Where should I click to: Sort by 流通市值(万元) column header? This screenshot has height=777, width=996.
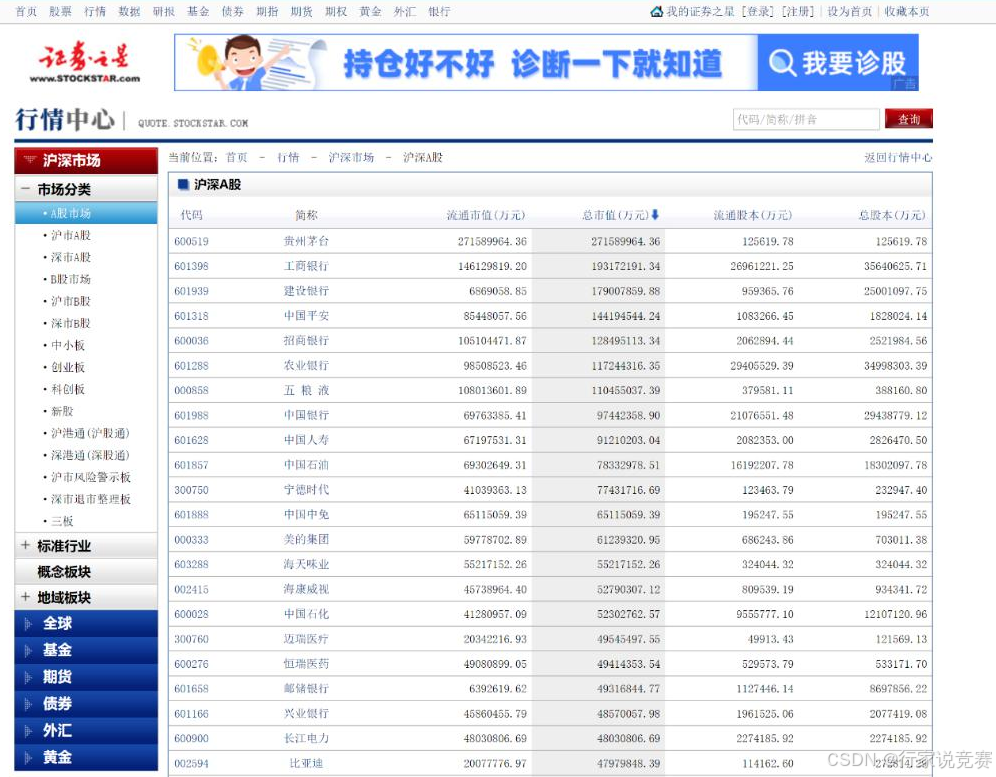pos(486,215)
